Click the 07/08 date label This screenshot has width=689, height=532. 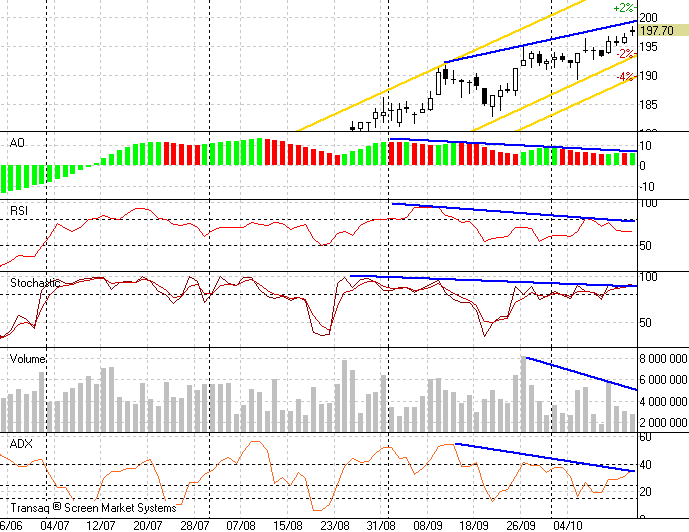point(241,525)
